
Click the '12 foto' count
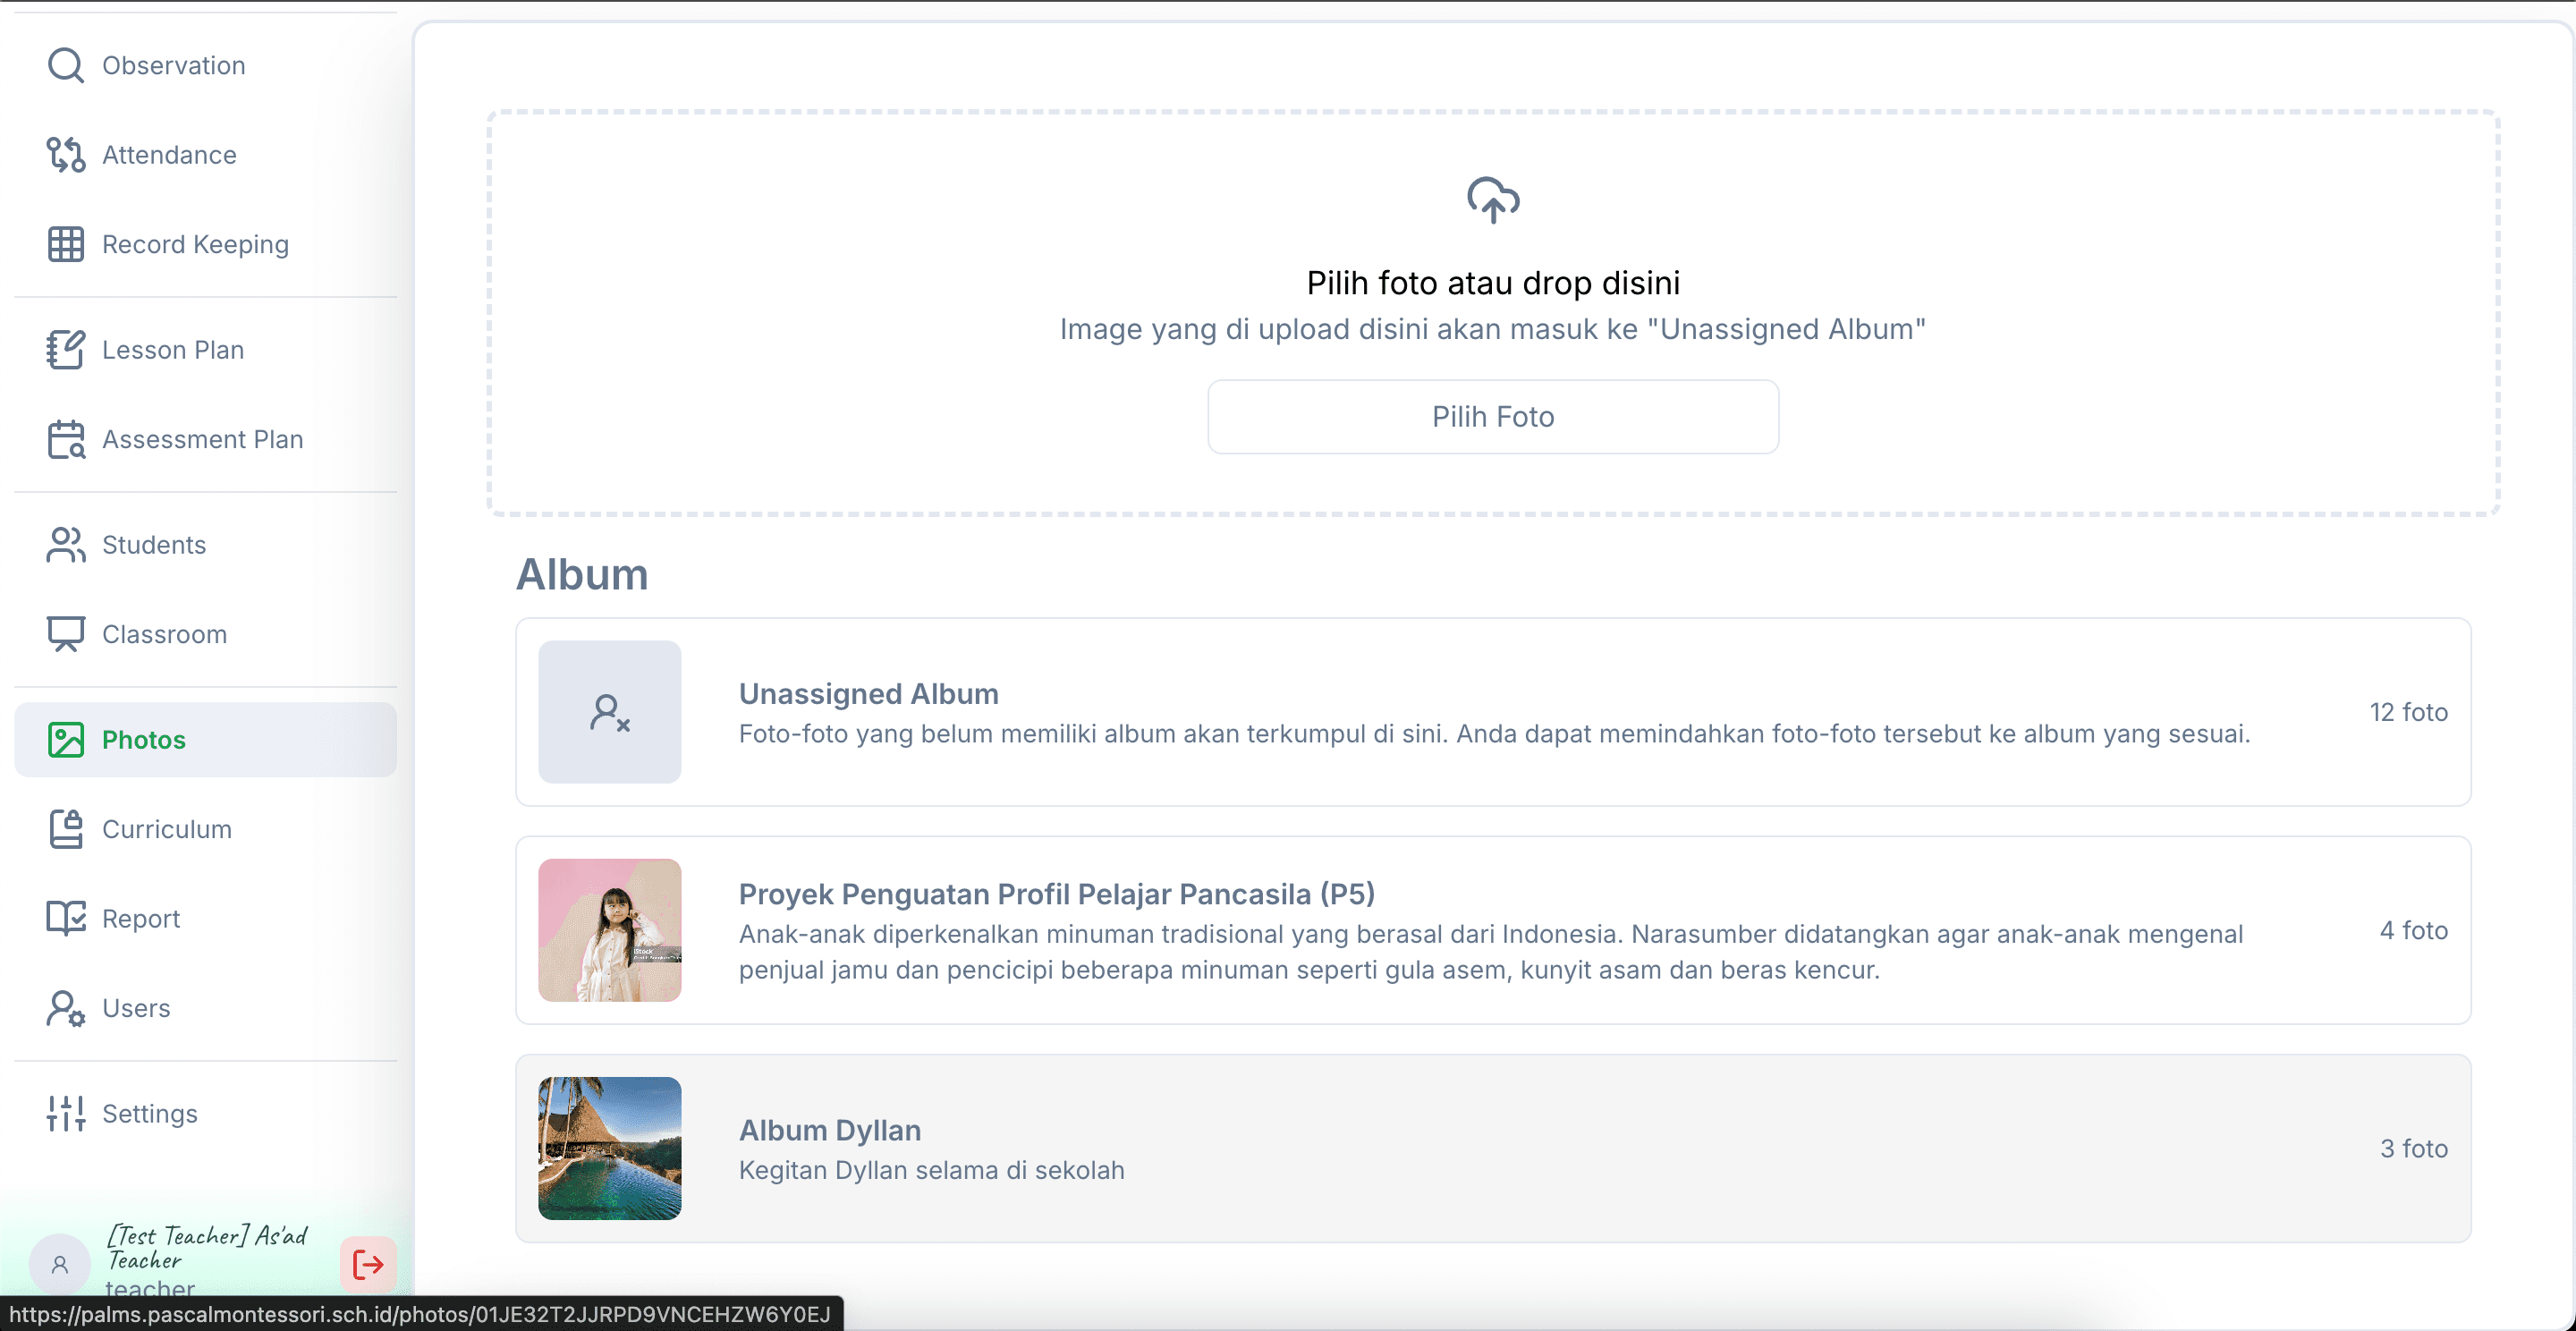2408,712
